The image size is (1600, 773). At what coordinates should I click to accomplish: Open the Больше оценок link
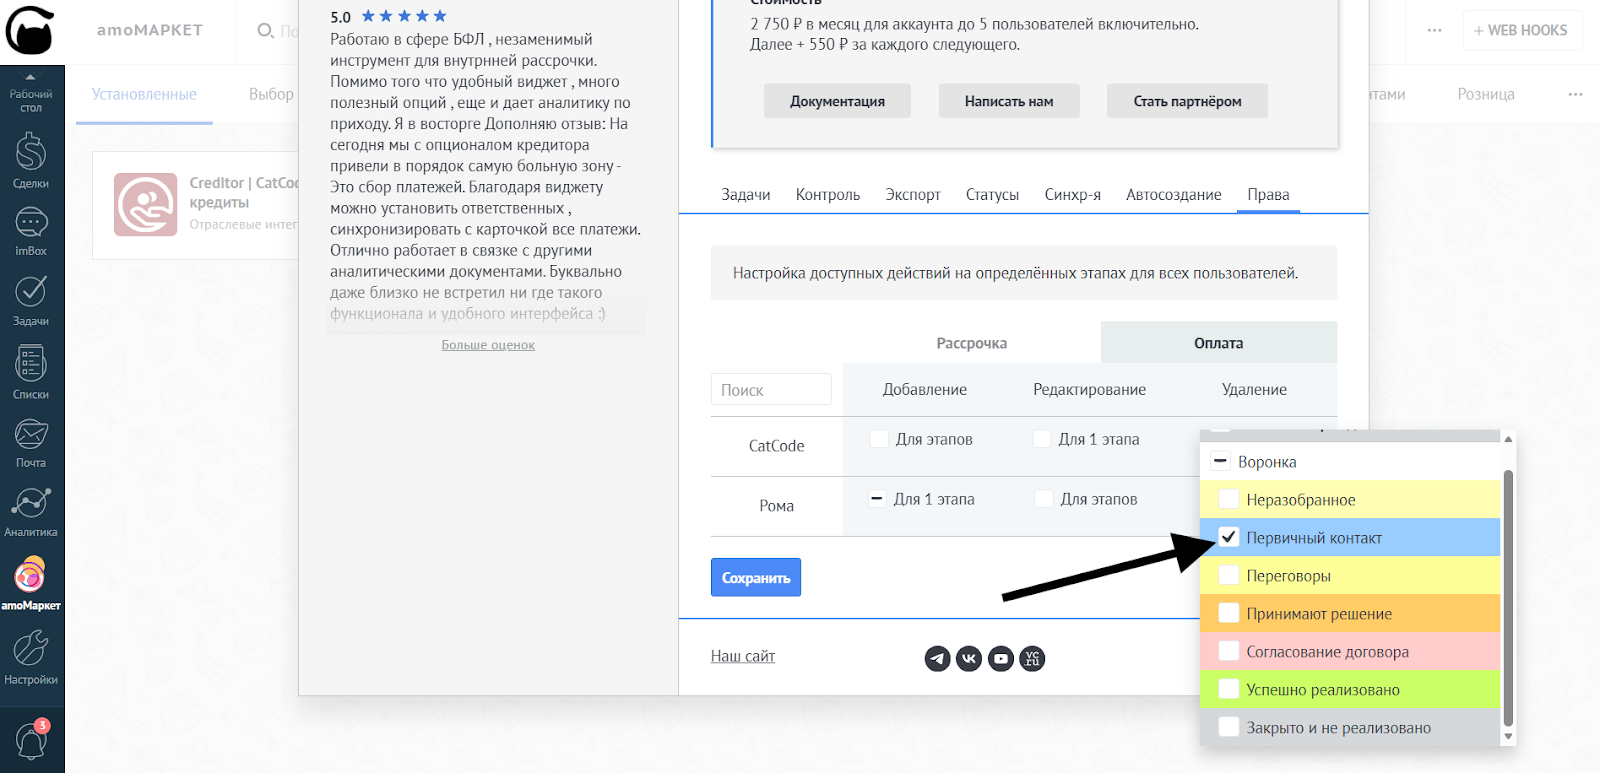point(488,345)
